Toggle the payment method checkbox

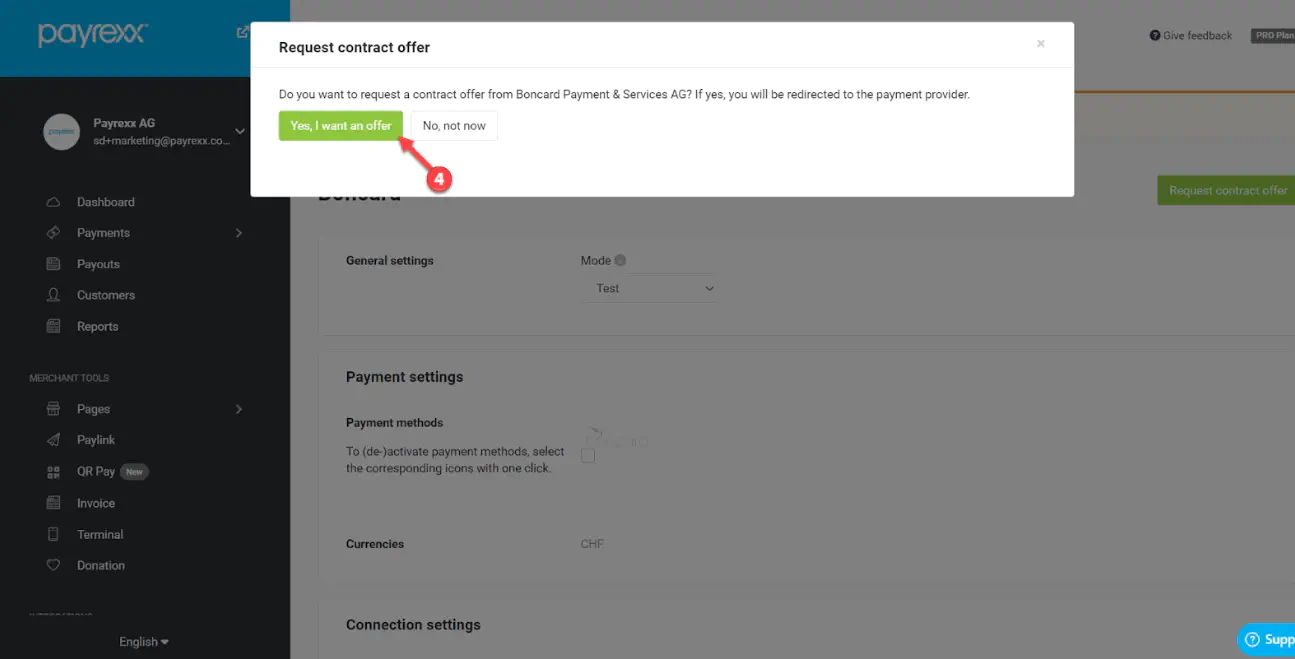pos(588,456)
